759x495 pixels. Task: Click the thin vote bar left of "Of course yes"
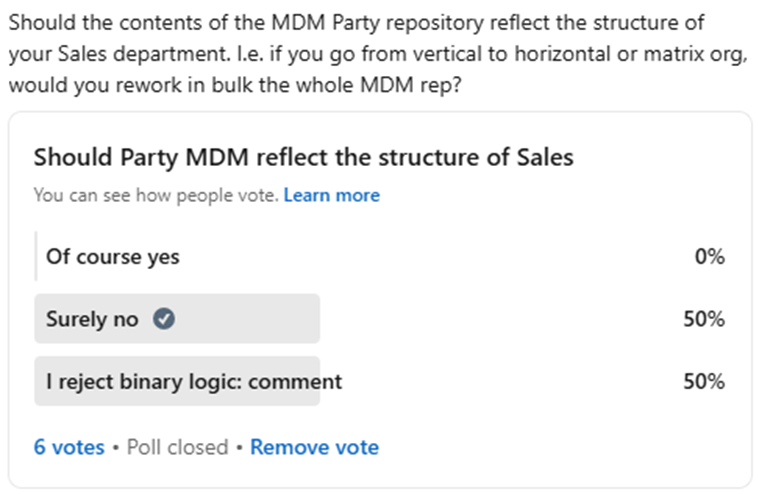click(36, 257)
